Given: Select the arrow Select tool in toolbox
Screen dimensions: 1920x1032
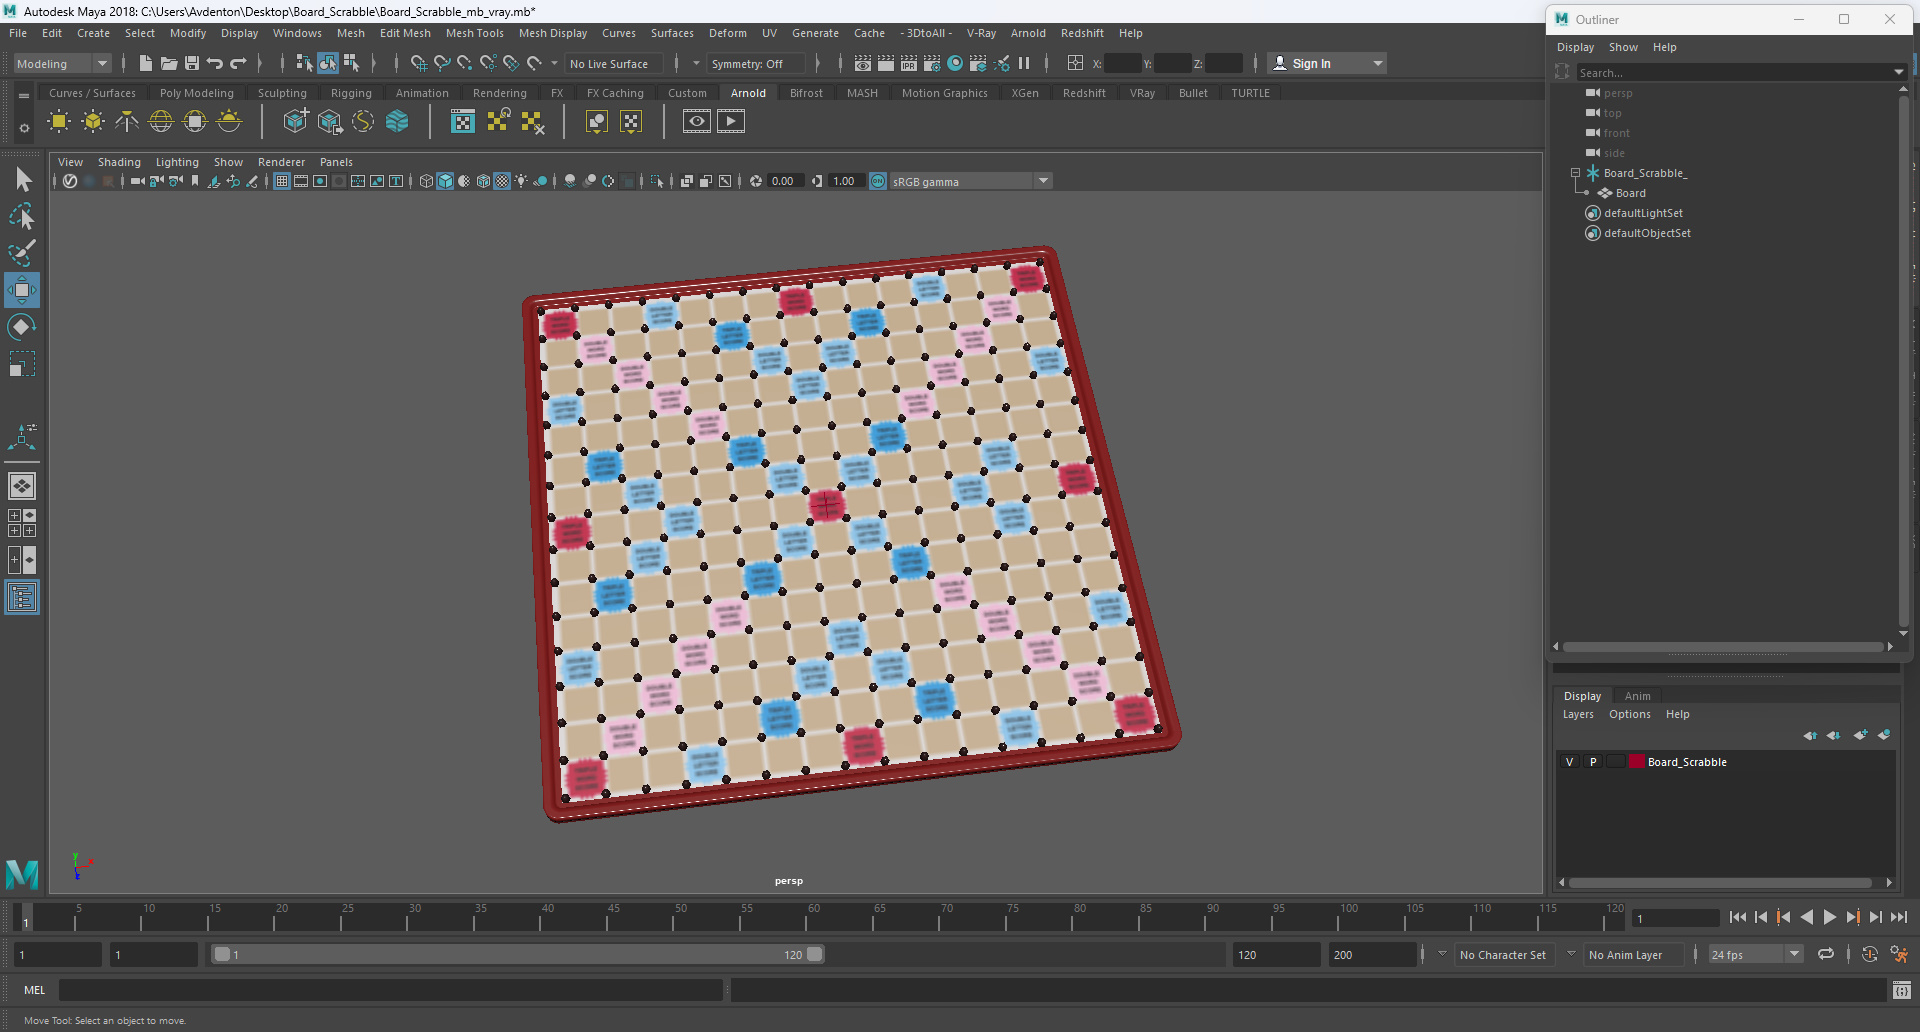Looking at the screenshot, I should (x=22, y=180).
